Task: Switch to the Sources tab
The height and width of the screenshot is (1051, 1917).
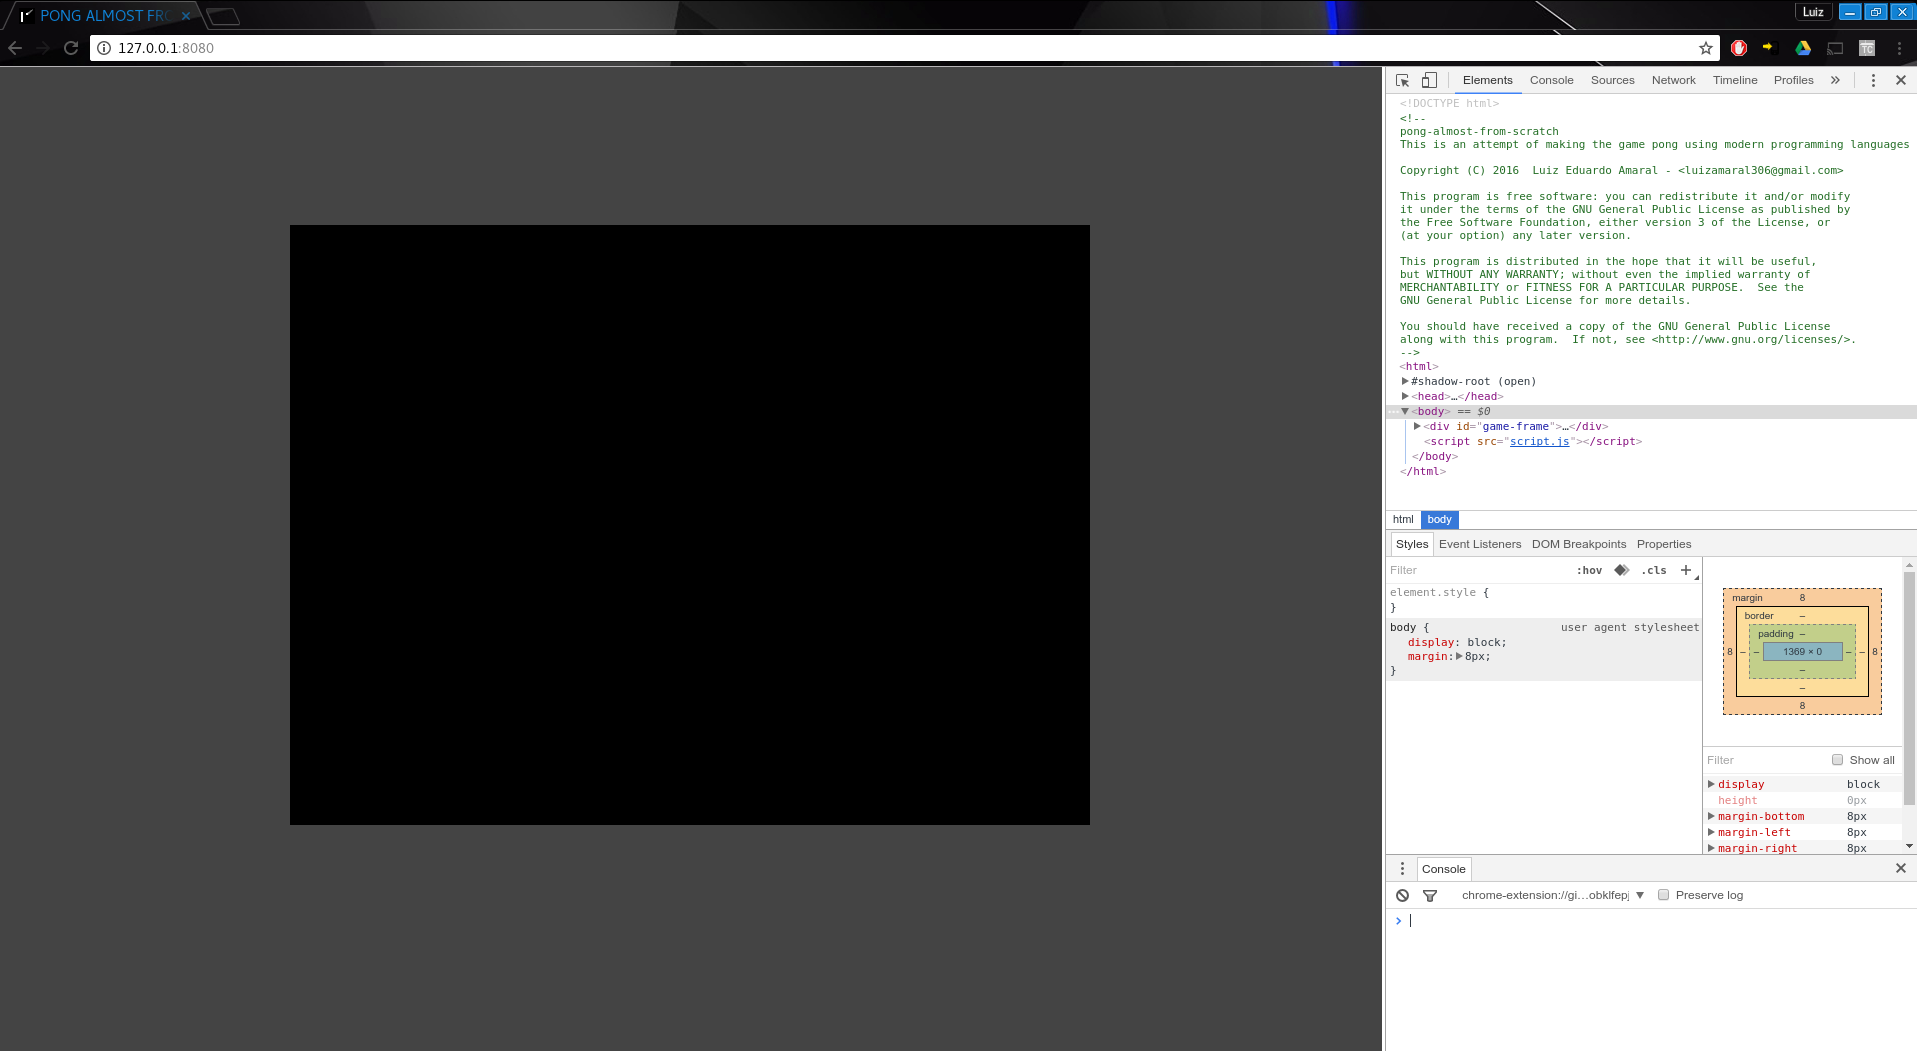Action: coord(1612,80)
